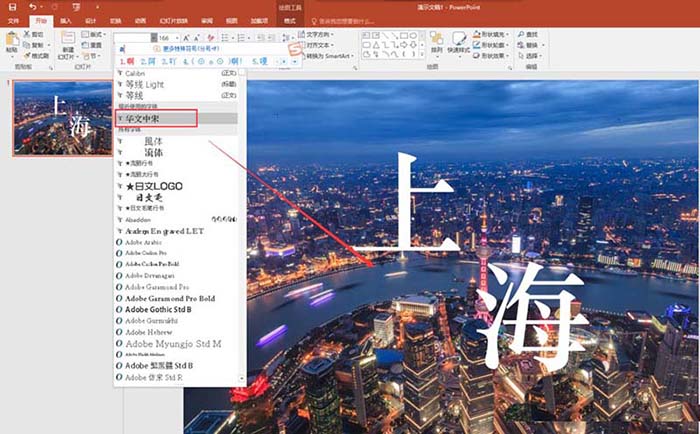Screen dimensions: 700x434
Task: Click the Undo arrow icon
Action: (x=33, y=7)
